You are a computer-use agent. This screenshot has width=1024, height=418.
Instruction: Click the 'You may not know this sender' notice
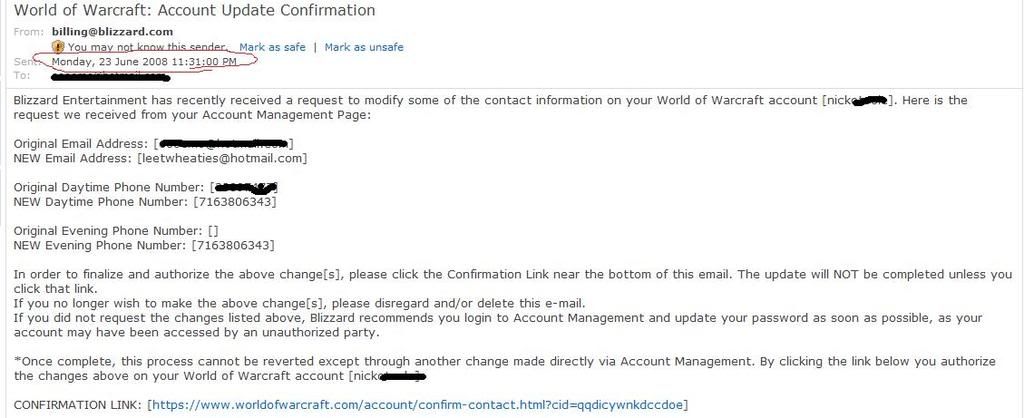click(148, 47)
